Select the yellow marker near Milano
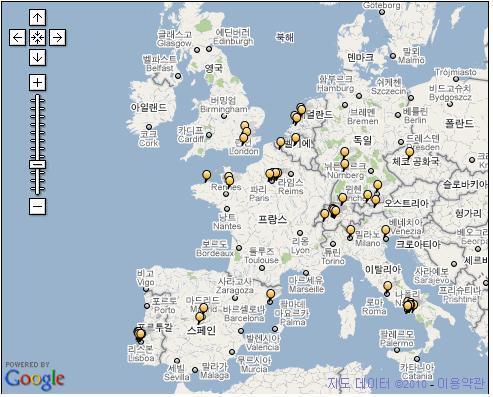Viewport: 493px width, 397px height. (x=350, y=230)
